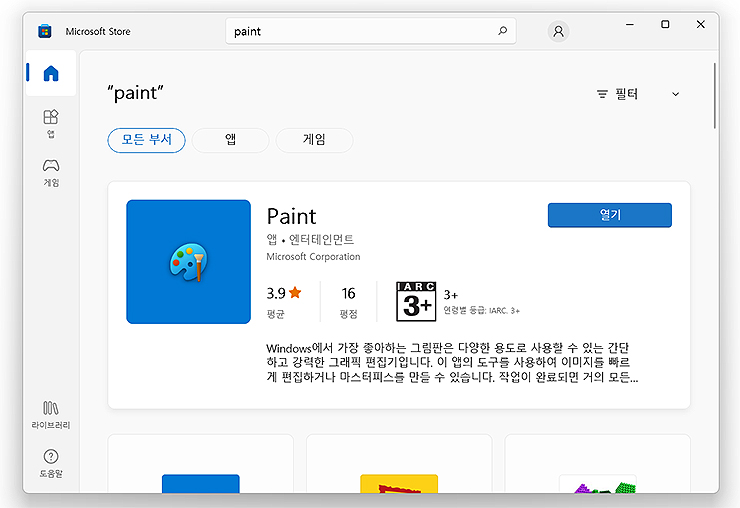Open the Home sidebar icon

[51, 73]
